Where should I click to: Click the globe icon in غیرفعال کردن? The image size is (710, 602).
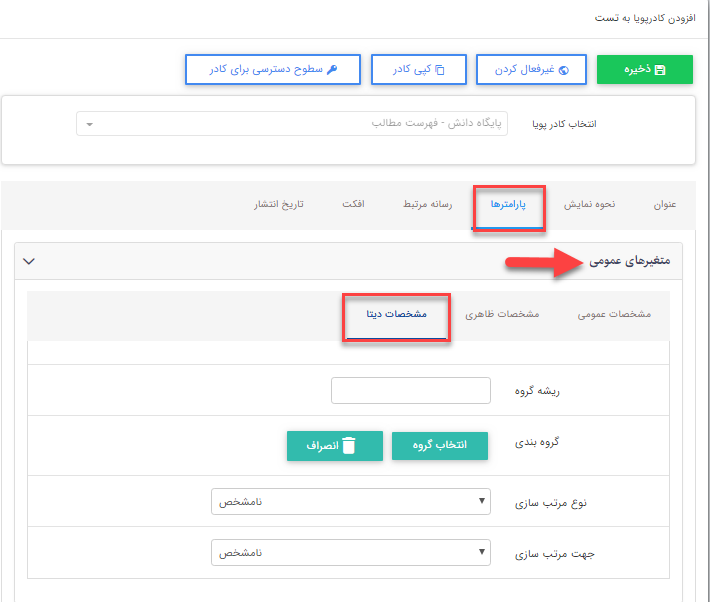coord(564,70)
